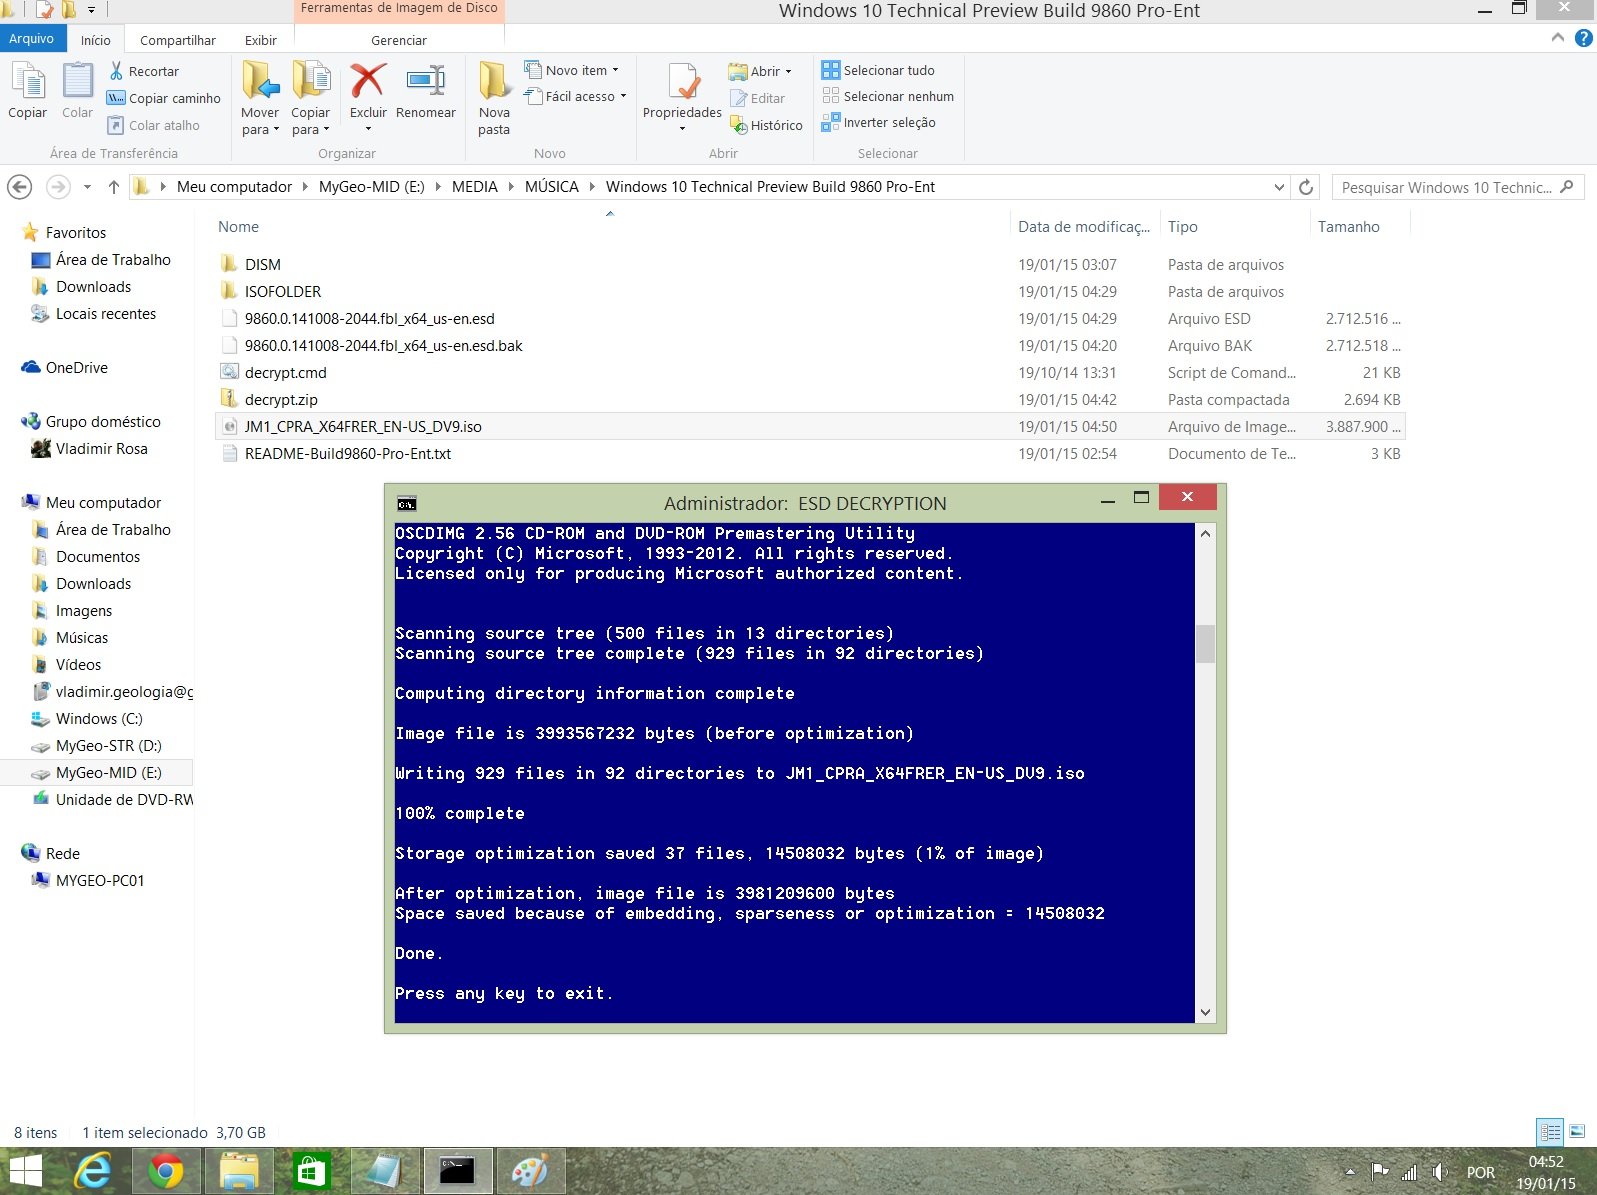Viewport: 1597px width, 1195px height.
Task: Switch to the Compartilhar ribbon tab
Action: [178, 40]
